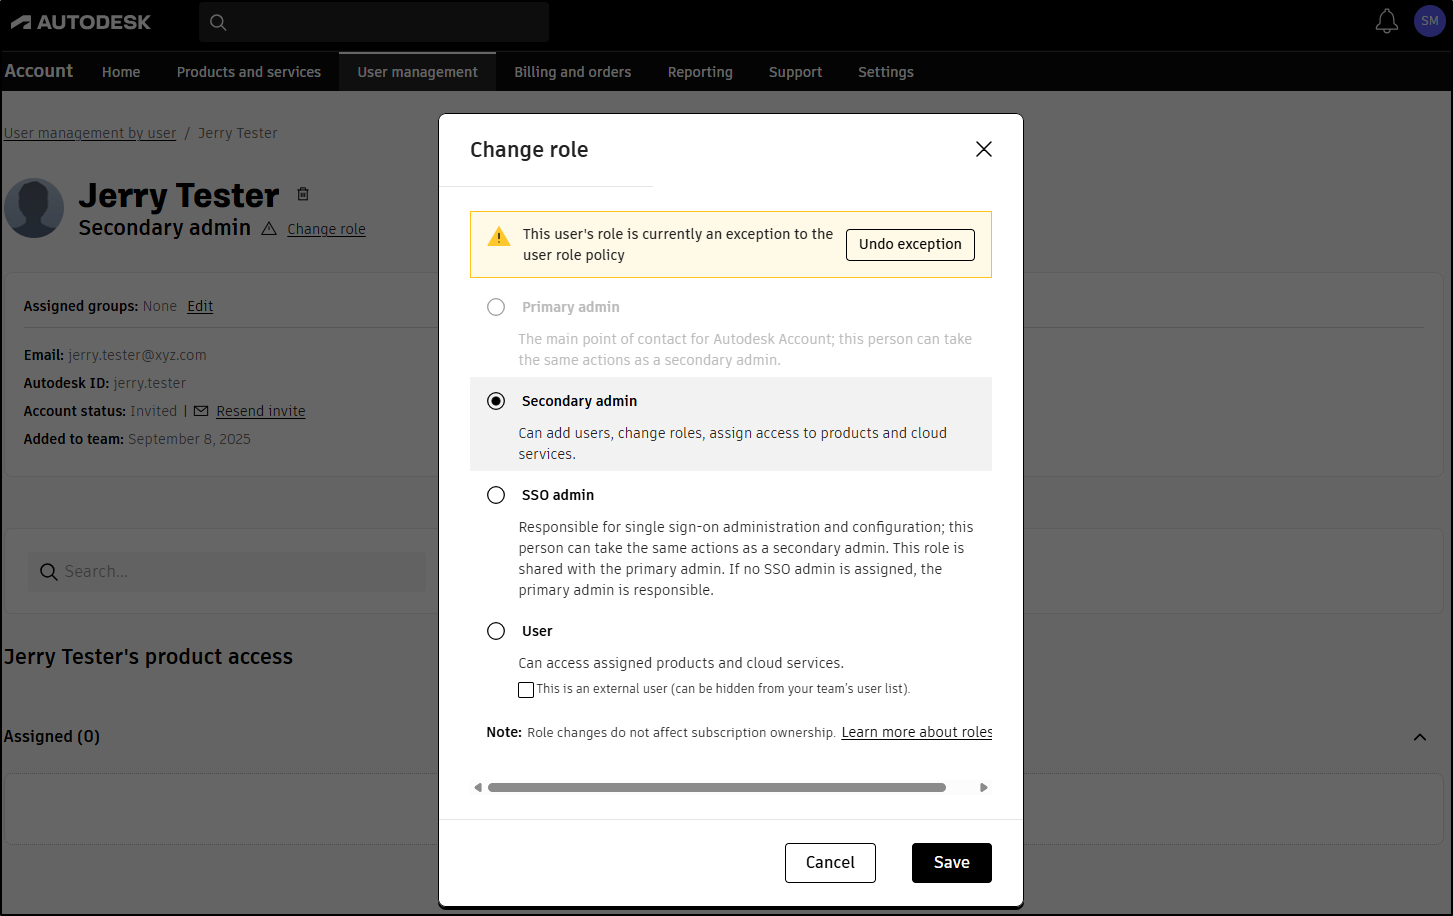Screen dimensions: 1453x916
Task: Click the Jerry Tester breadcrumb text
Action: 238,133
